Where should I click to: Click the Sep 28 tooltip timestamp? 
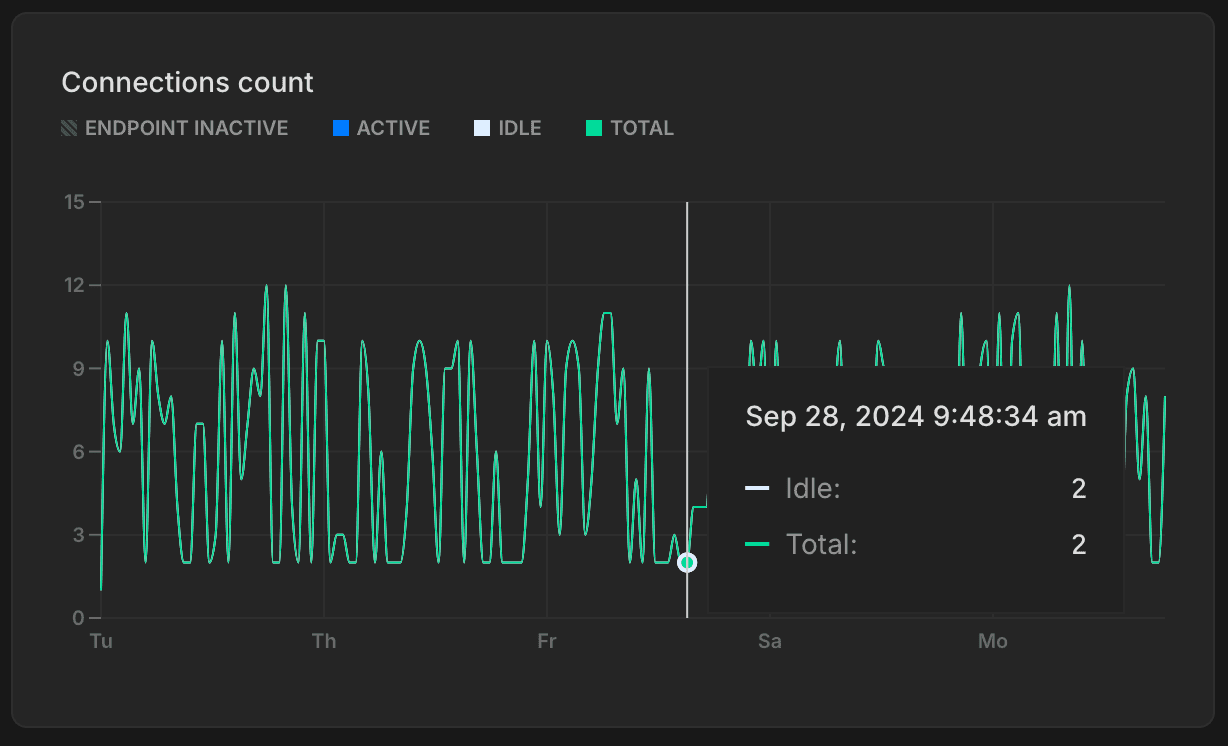915,416
